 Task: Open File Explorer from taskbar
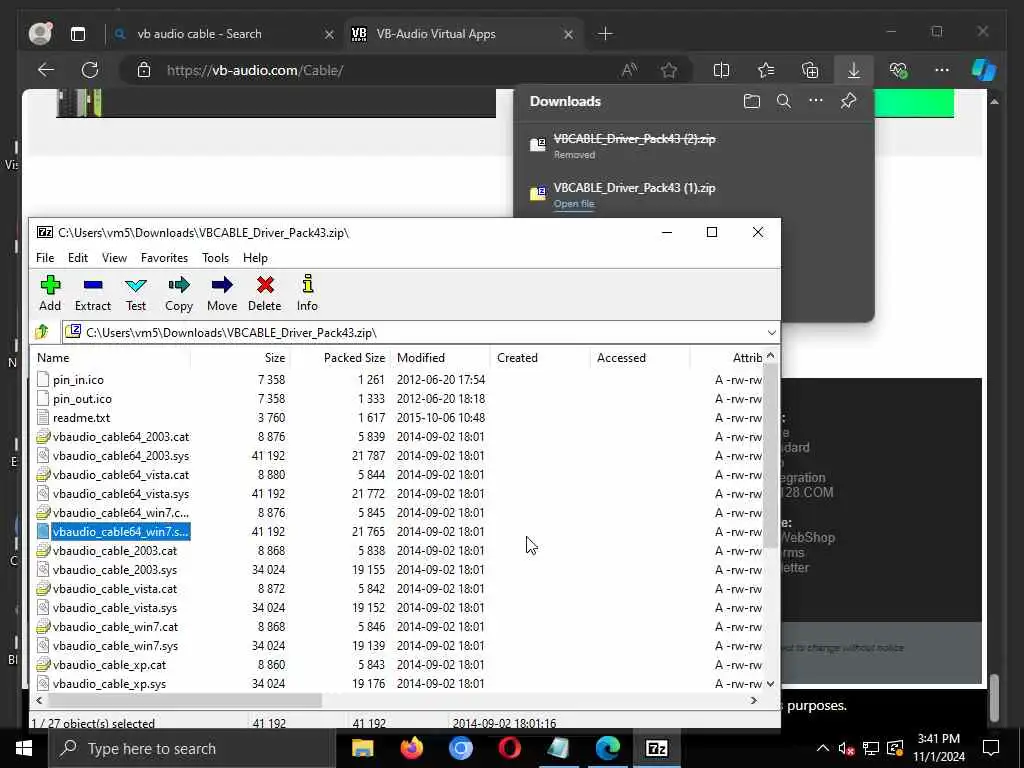click(362, 748)
